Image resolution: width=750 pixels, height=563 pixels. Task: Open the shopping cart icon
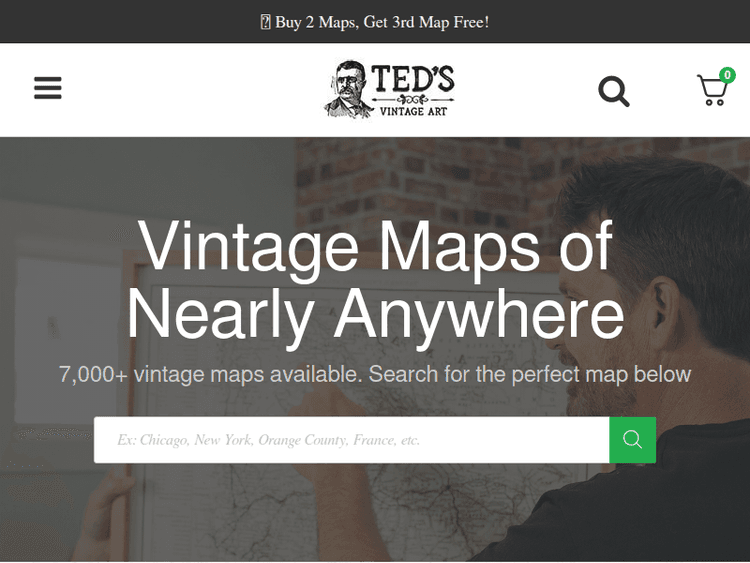tap(713, 90)
